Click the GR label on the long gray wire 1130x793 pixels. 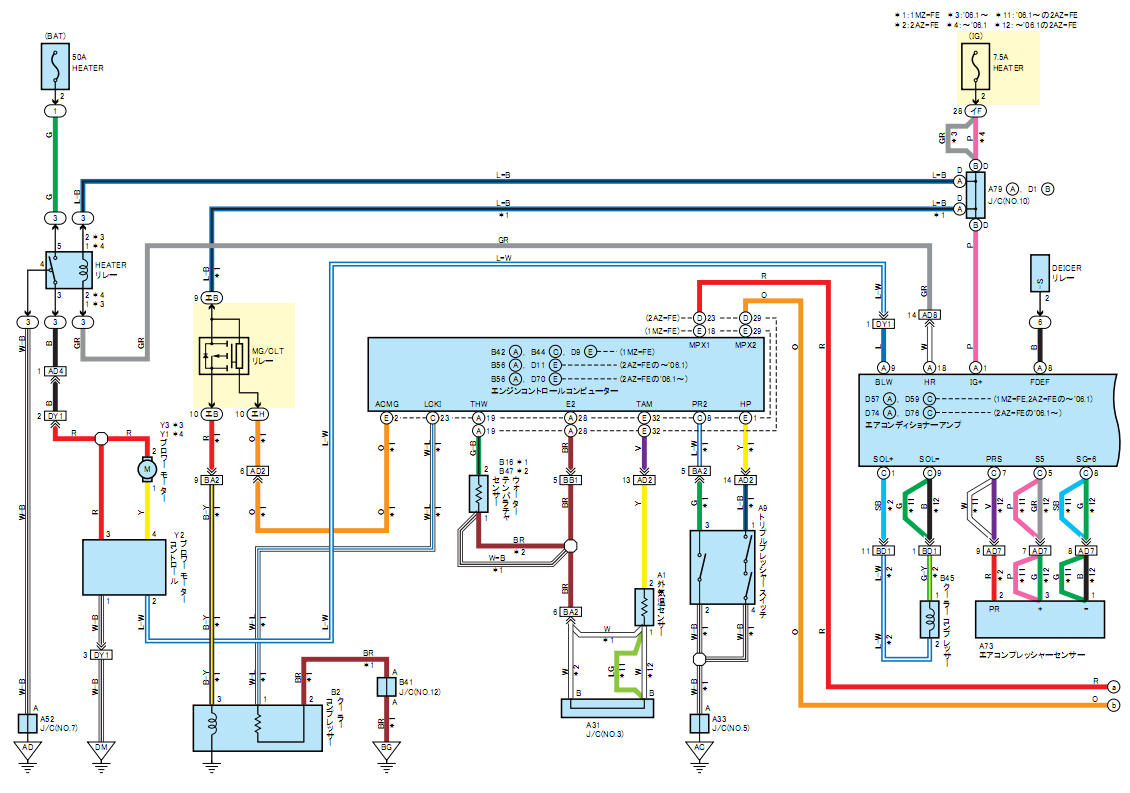tap(503, 240)
